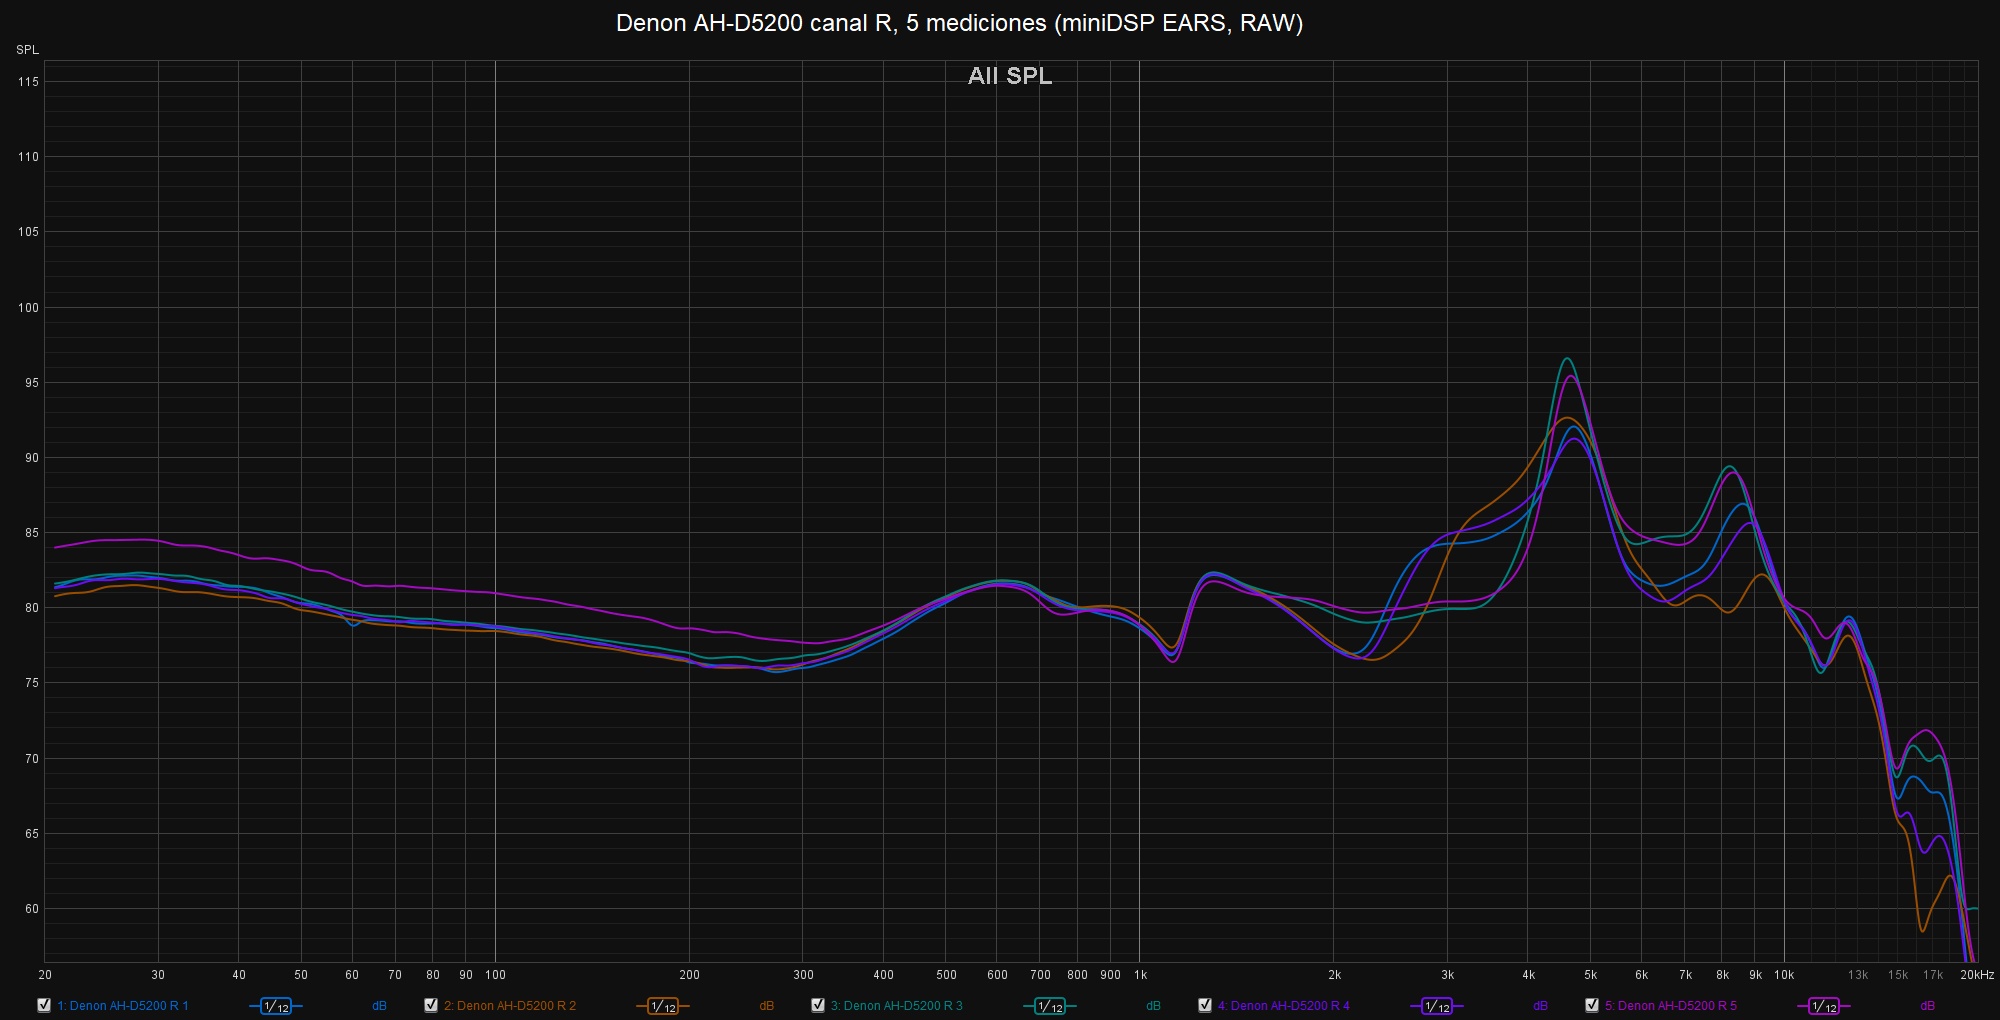
Task: Click the 'All SPL' graph title
Action: pos(1010,76)
